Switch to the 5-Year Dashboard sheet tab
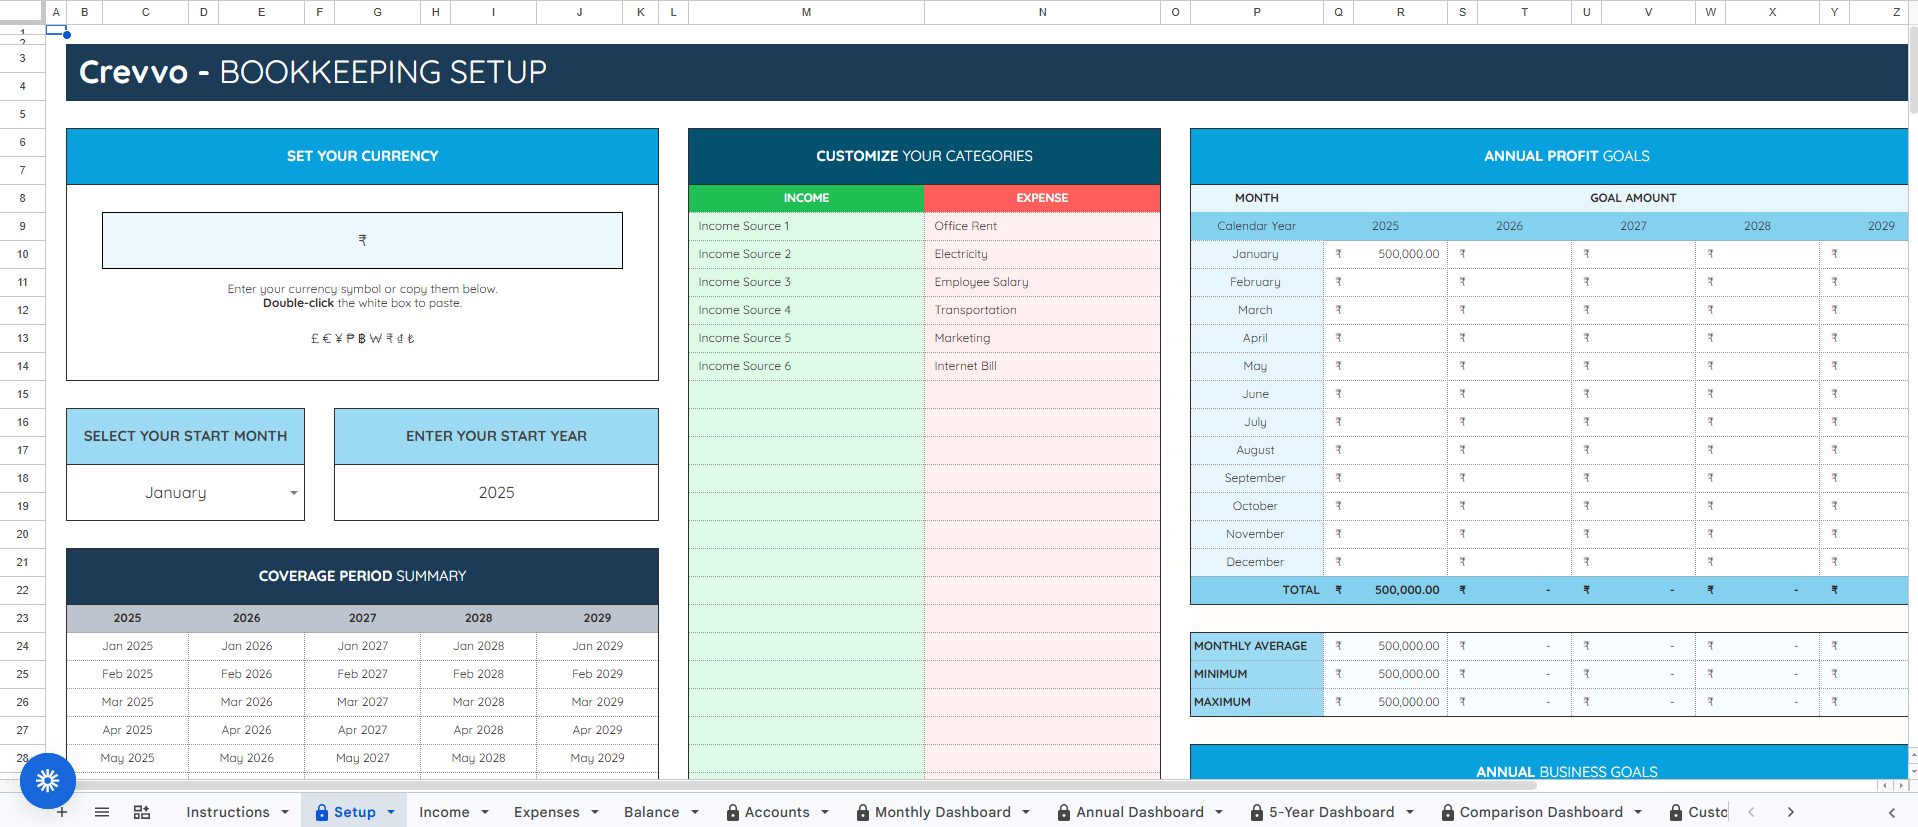The width and height of the screenshot is (1918, 827). (1332, 812)
